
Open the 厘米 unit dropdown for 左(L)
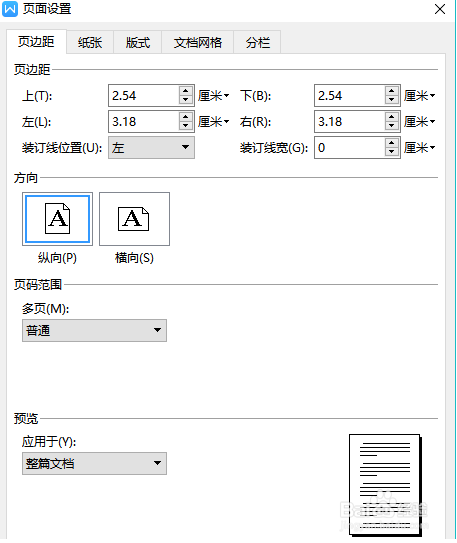pos(214,122)
